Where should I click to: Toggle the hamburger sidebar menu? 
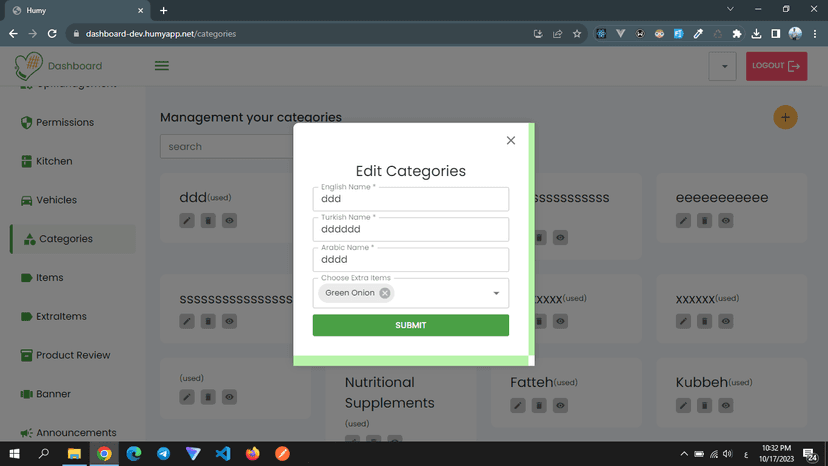pyautogui.click(x=162, y=66)
